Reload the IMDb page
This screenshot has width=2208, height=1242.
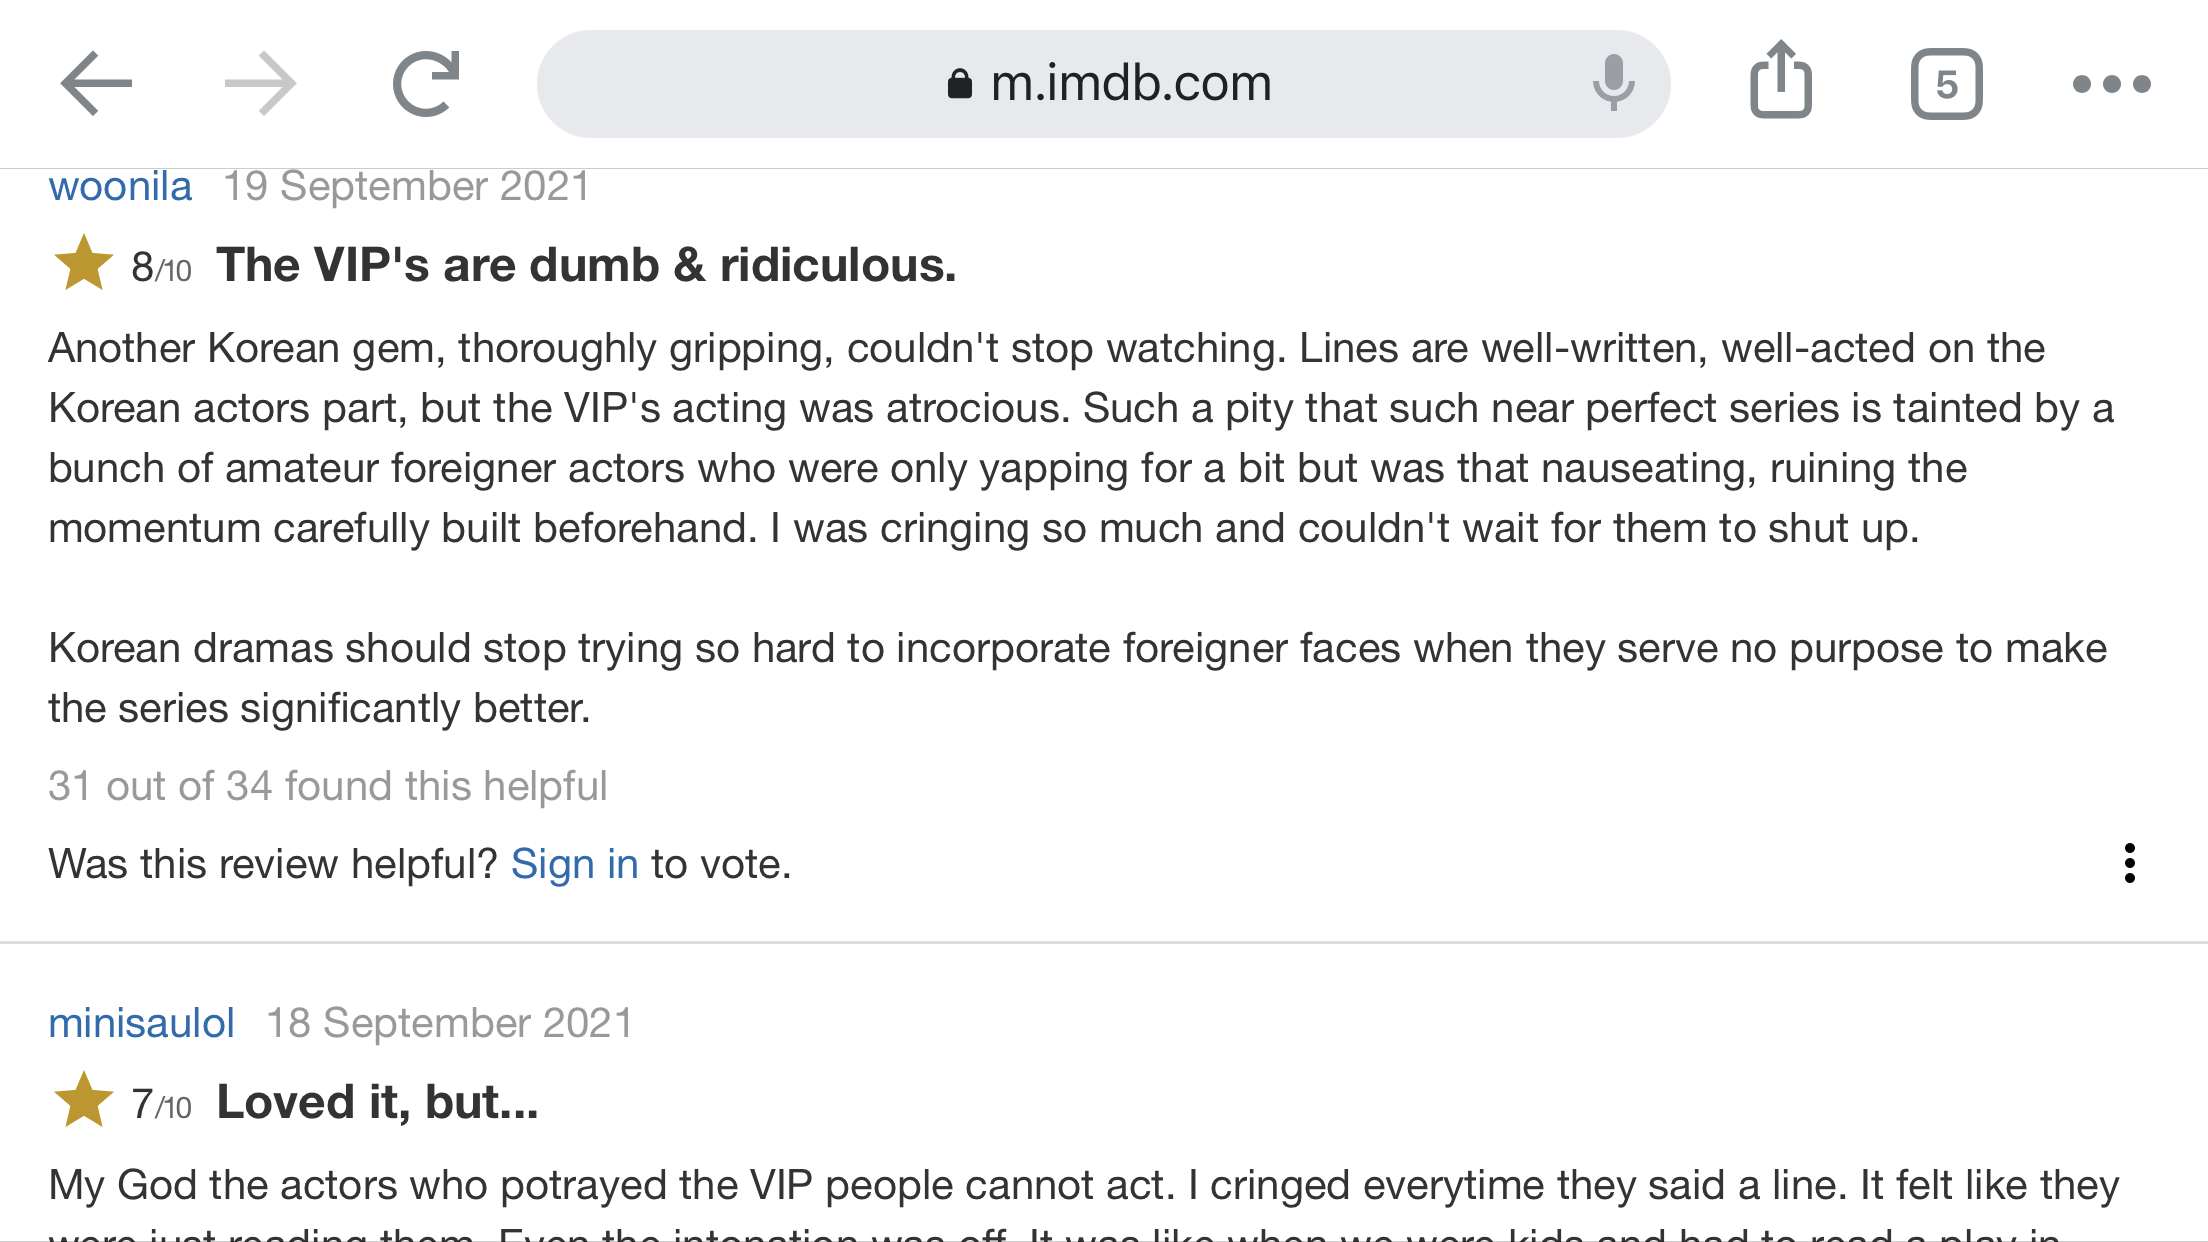click(426, 84)
